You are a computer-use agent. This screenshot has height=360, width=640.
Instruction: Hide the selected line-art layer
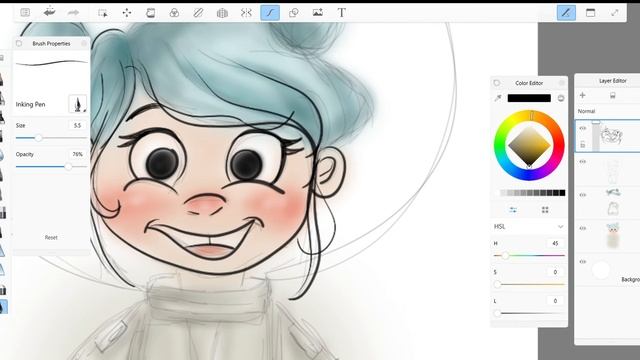(582, 128)
